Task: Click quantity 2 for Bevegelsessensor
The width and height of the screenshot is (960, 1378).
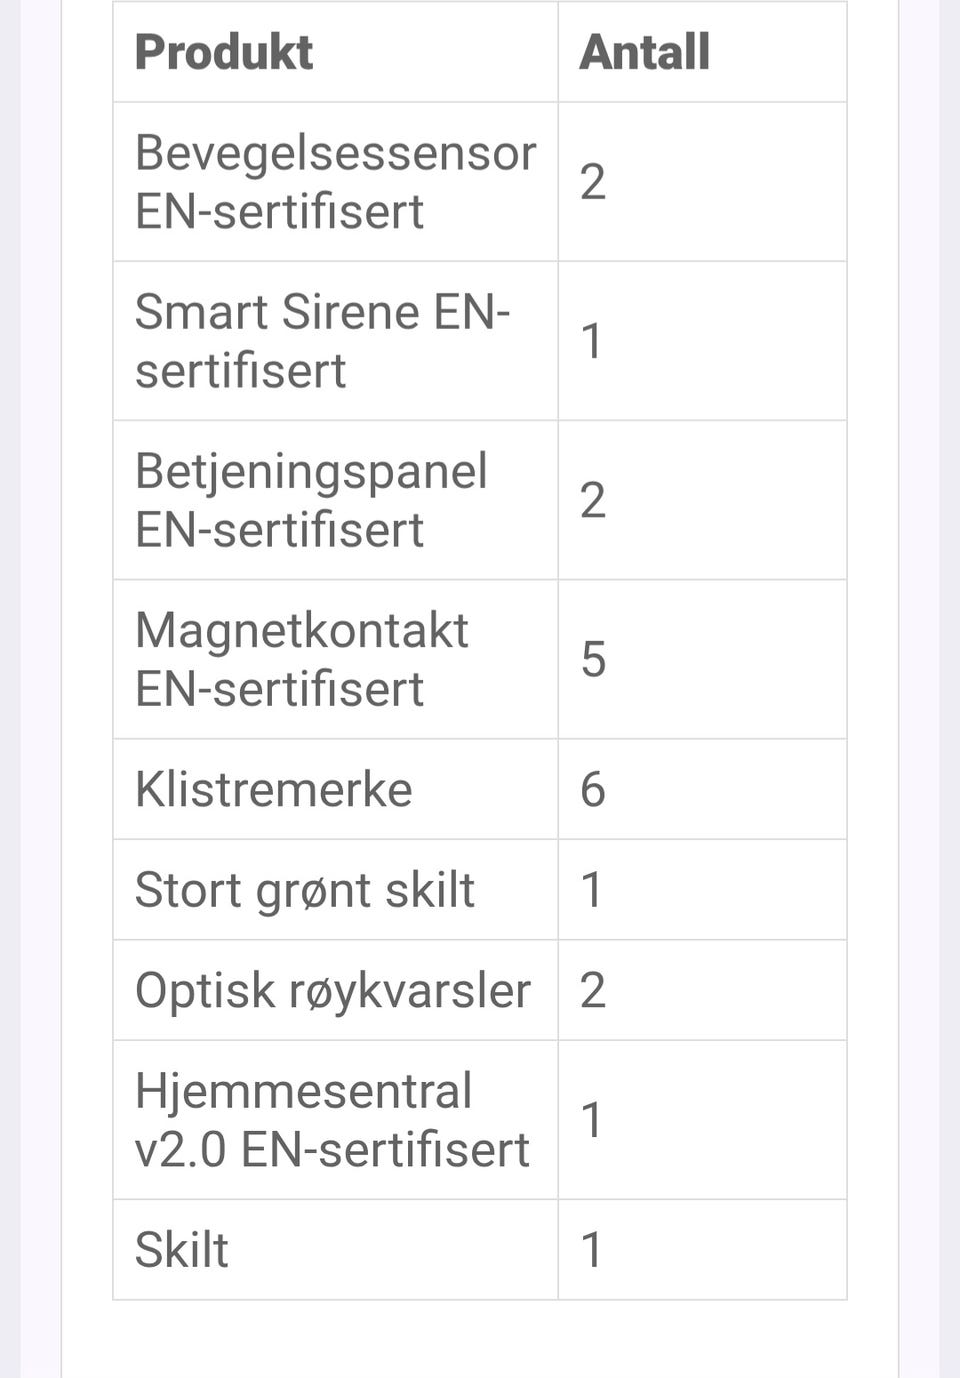Action: (593, 182)
